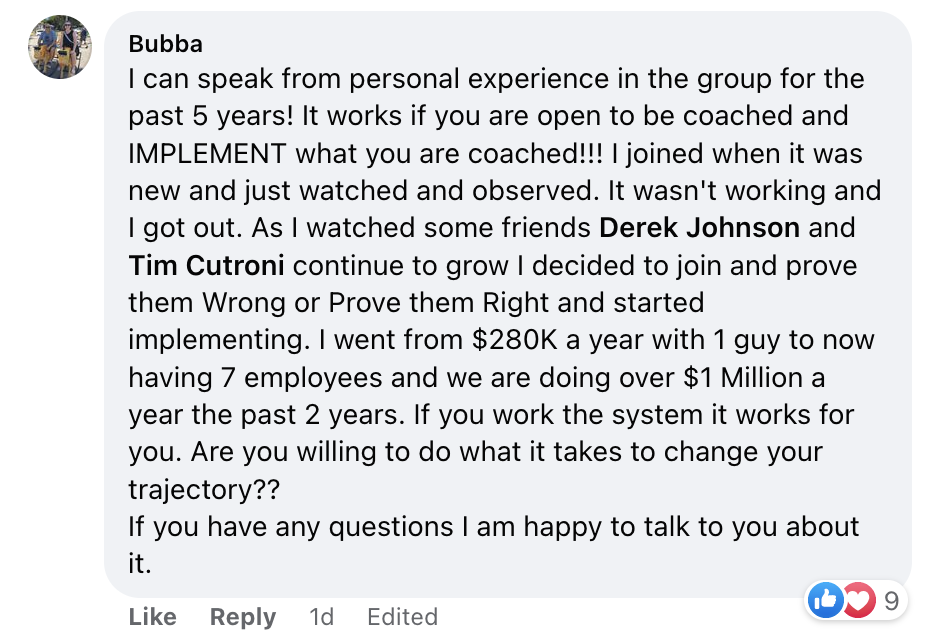The width and height of the screenshot is (950, 636).
Task: Like this comment
Action: click(x=152, y=617)
